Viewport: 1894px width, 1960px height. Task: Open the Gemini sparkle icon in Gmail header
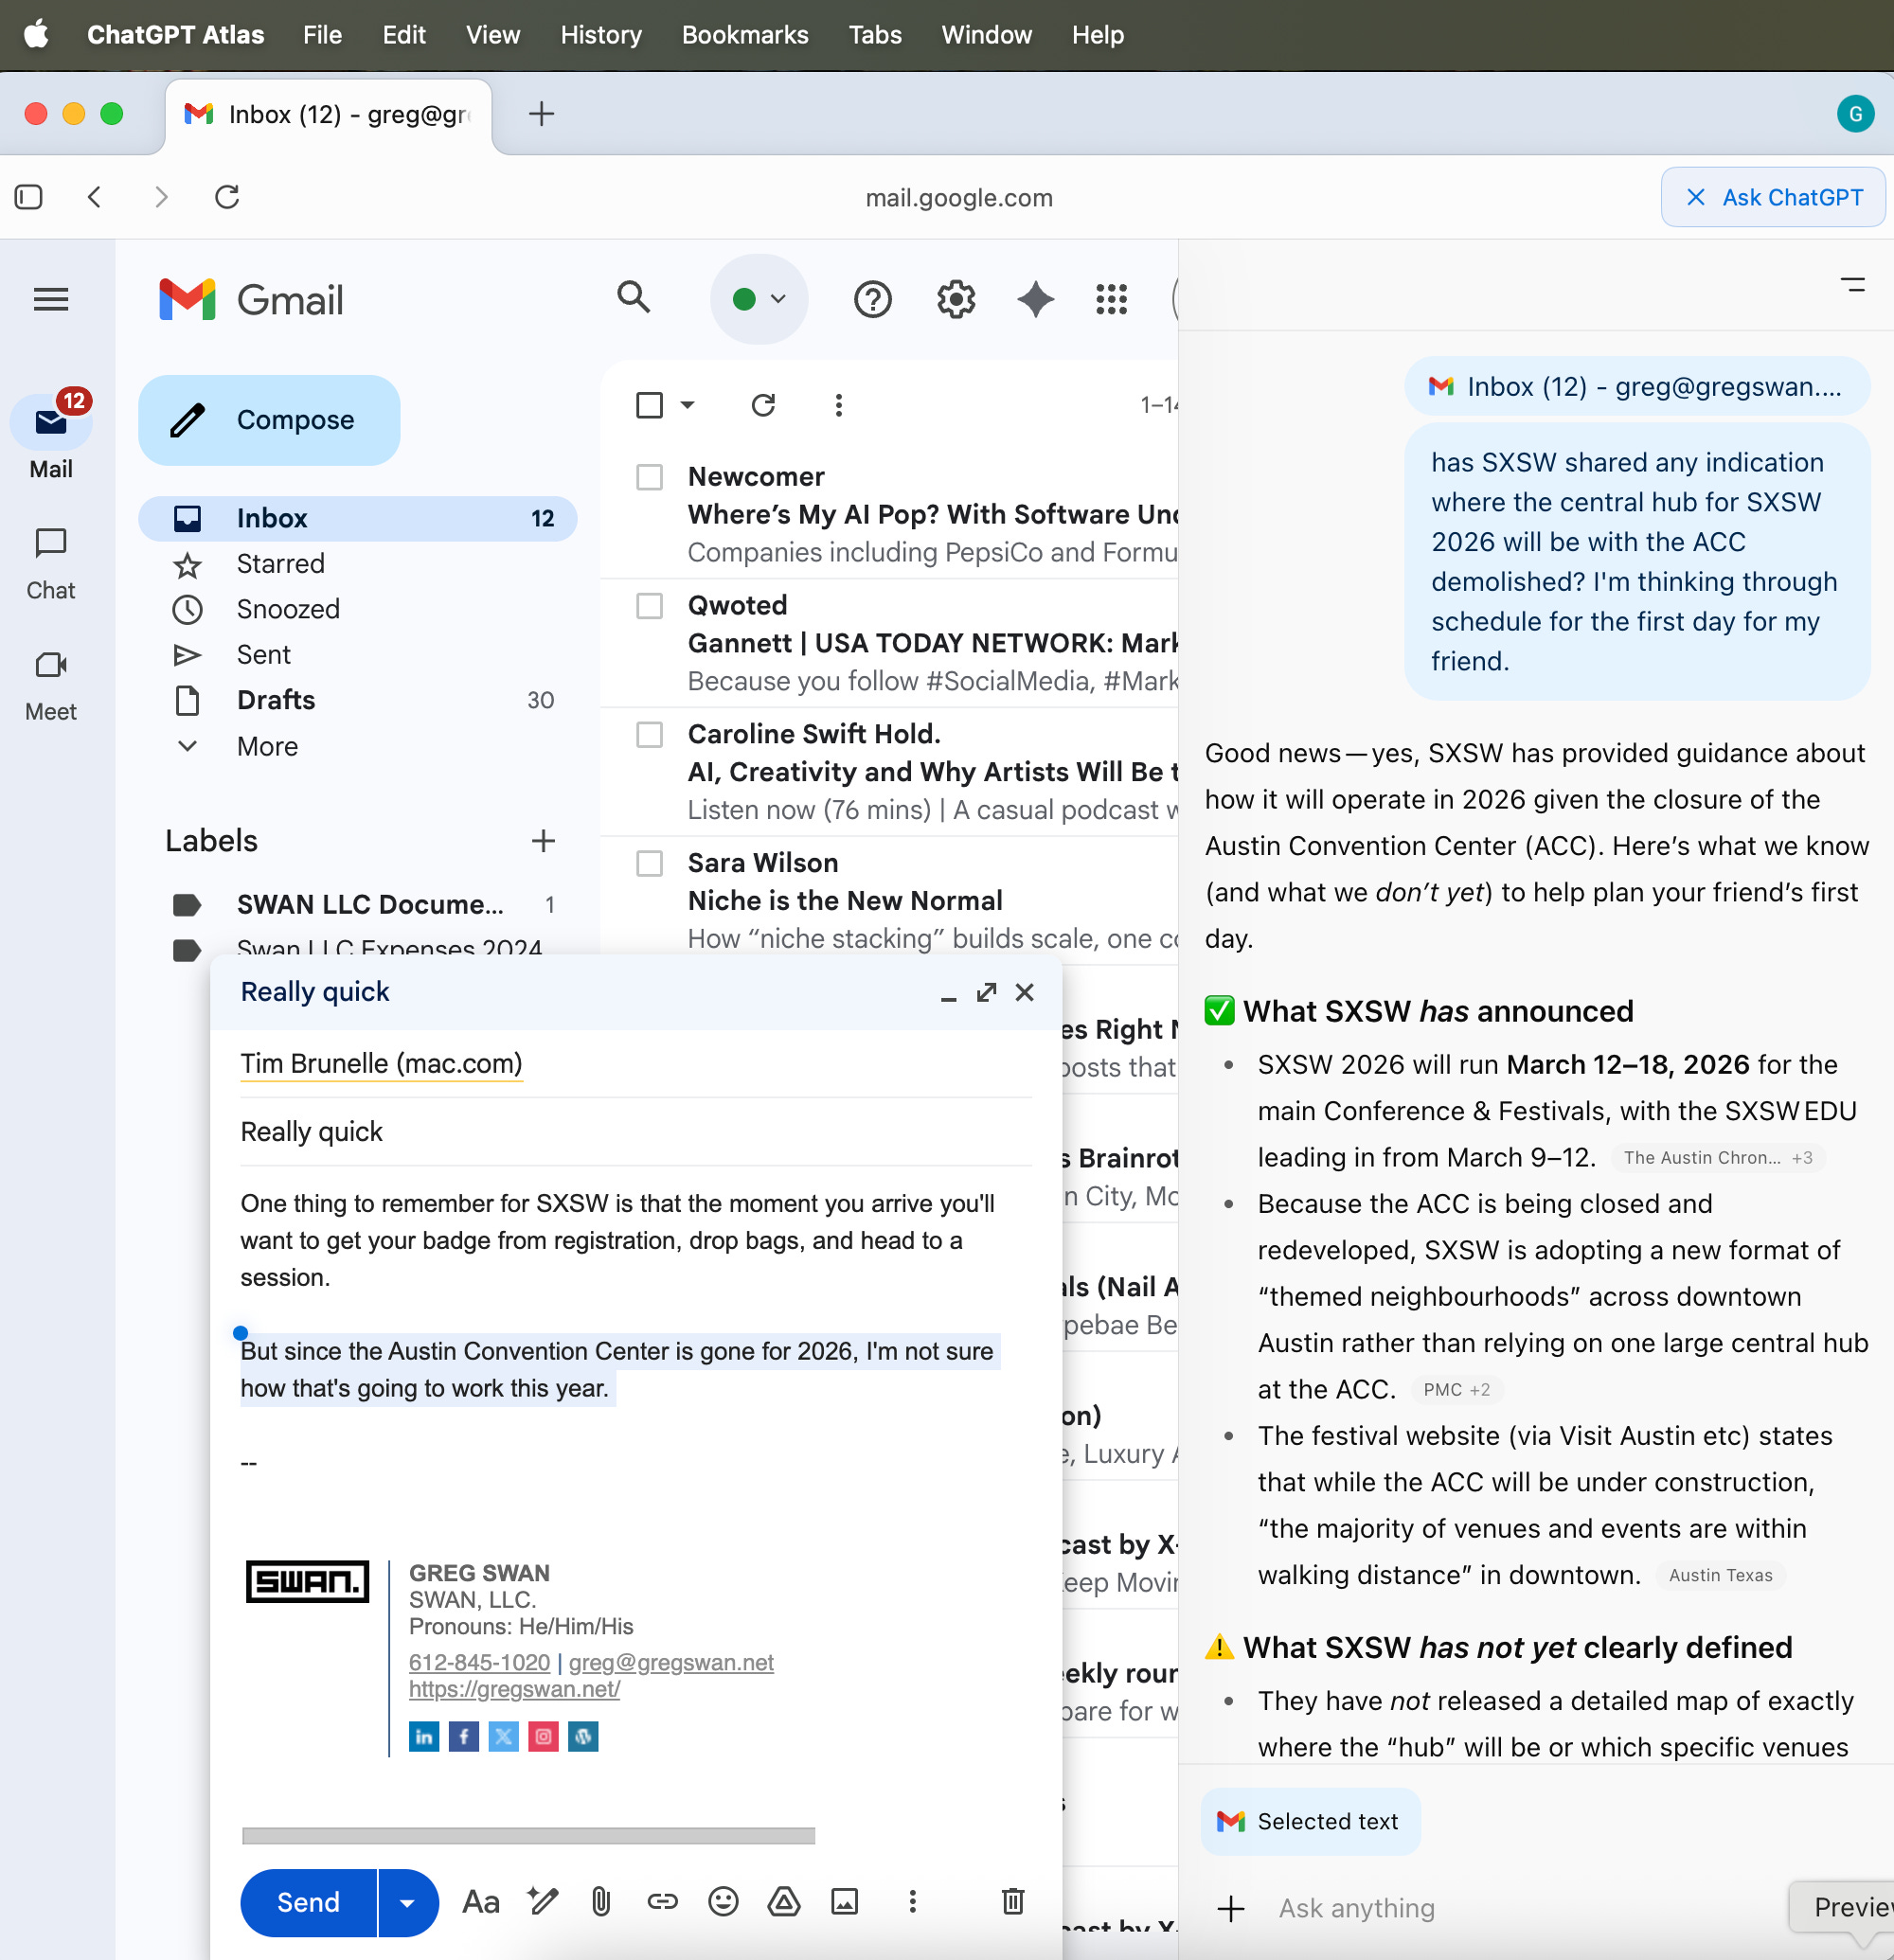[x=1035, y=299]
